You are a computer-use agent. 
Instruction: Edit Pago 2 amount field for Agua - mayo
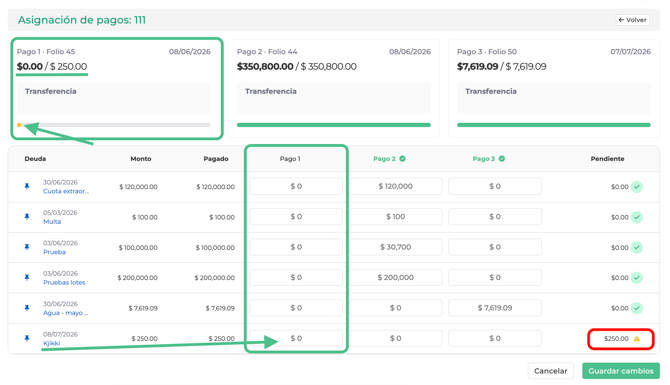[396, 308]
